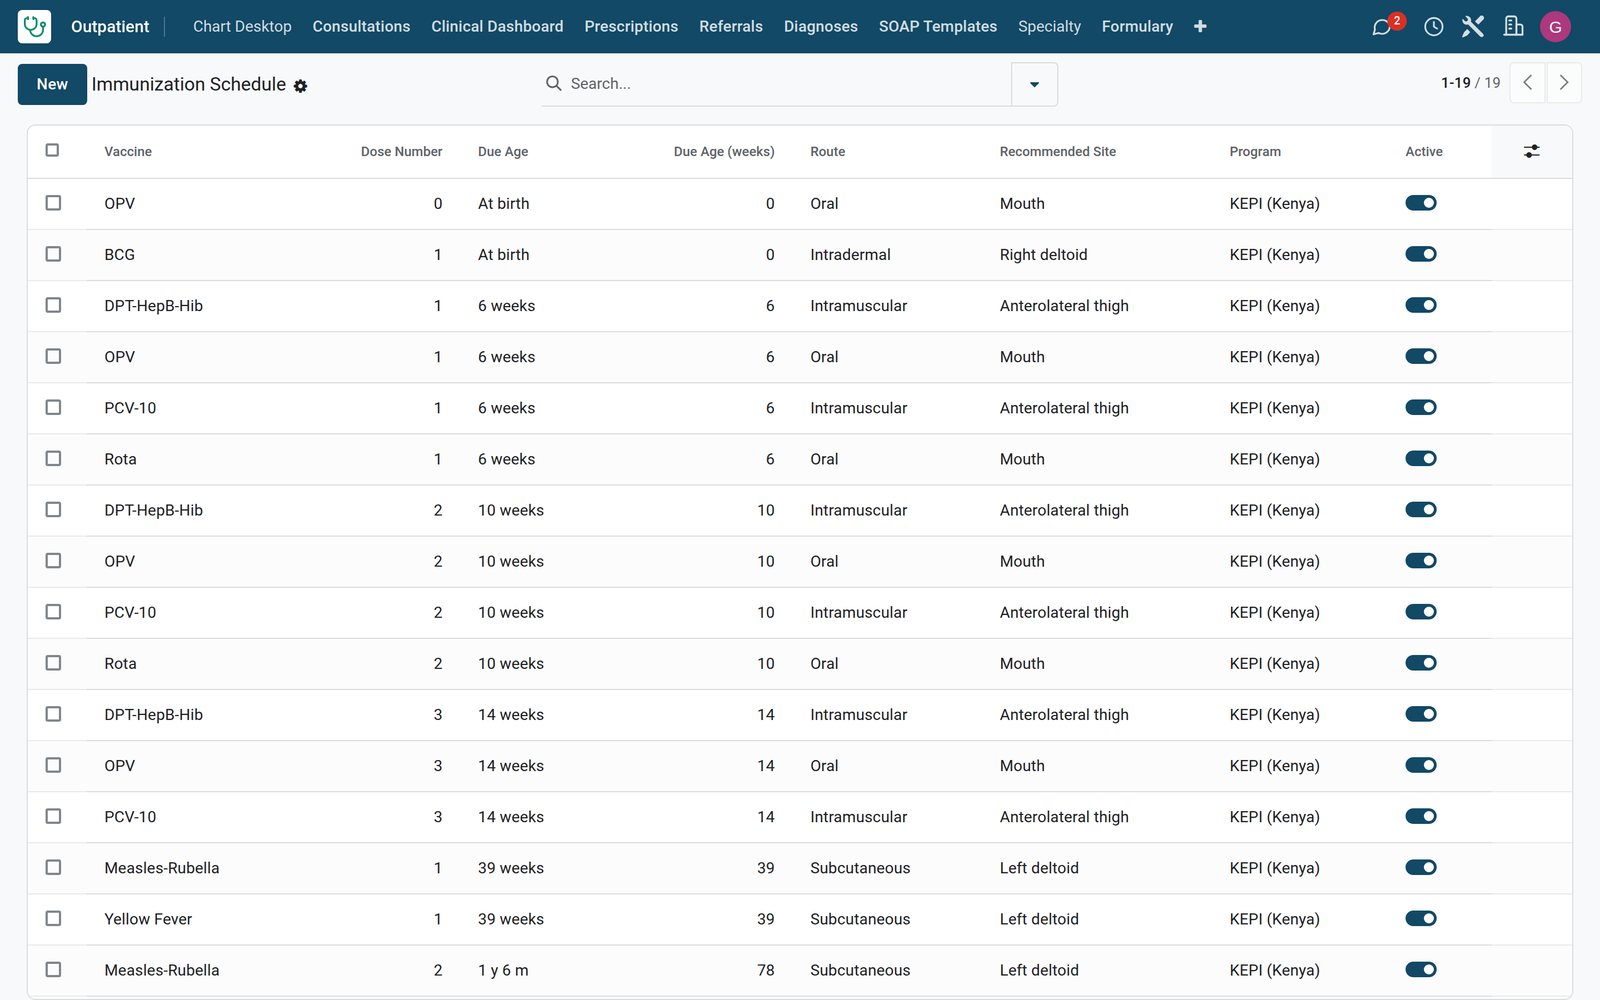Open the Clinical Dashboard menu
The image size is (1600, 1000).
pyautogui.click(x=497, y=26)
